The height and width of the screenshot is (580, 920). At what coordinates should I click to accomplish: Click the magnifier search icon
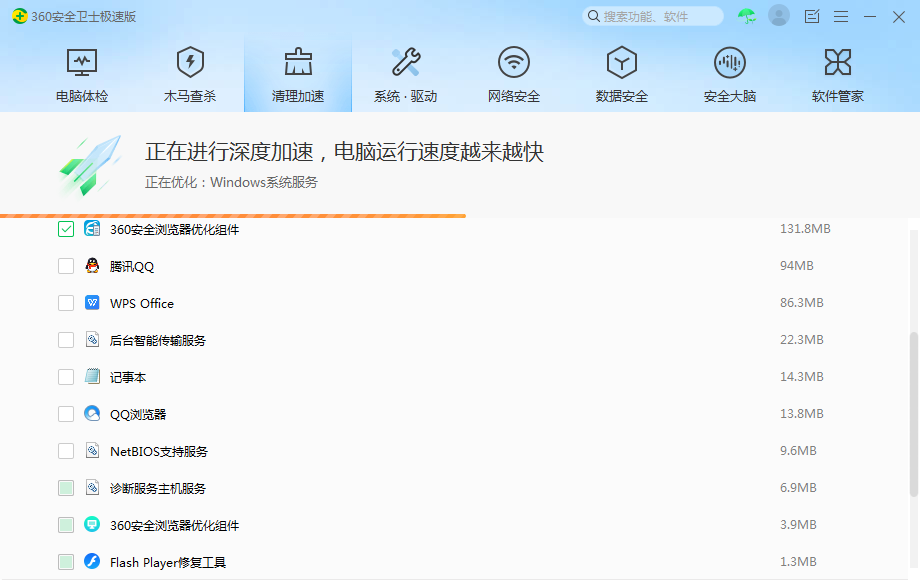[x=594, y=16]
